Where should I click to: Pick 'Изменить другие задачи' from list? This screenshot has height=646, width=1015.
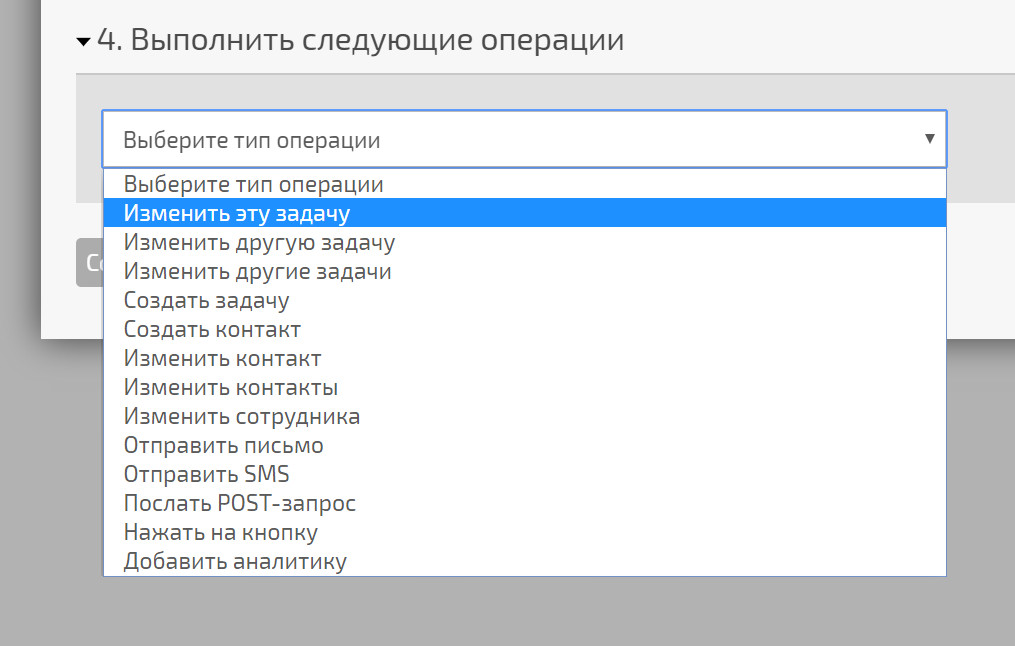tap(525, 271)
